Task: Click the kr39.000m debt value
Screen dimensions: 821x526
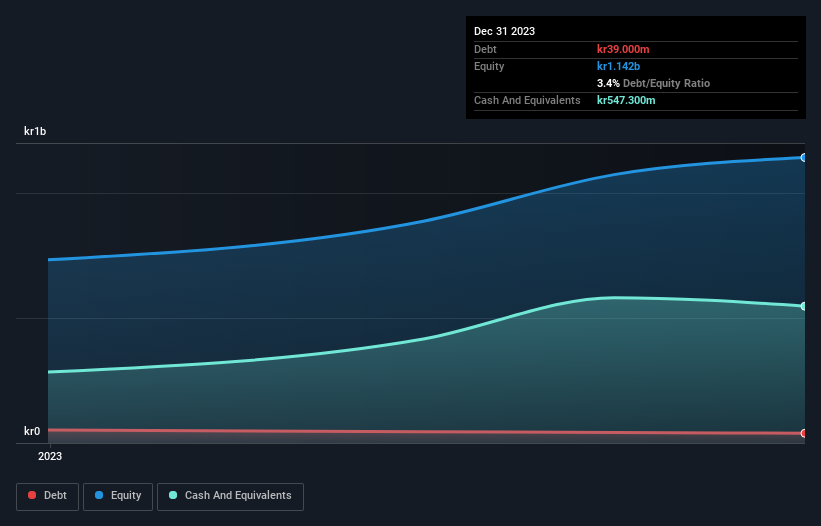Action: tap(623, 49)
